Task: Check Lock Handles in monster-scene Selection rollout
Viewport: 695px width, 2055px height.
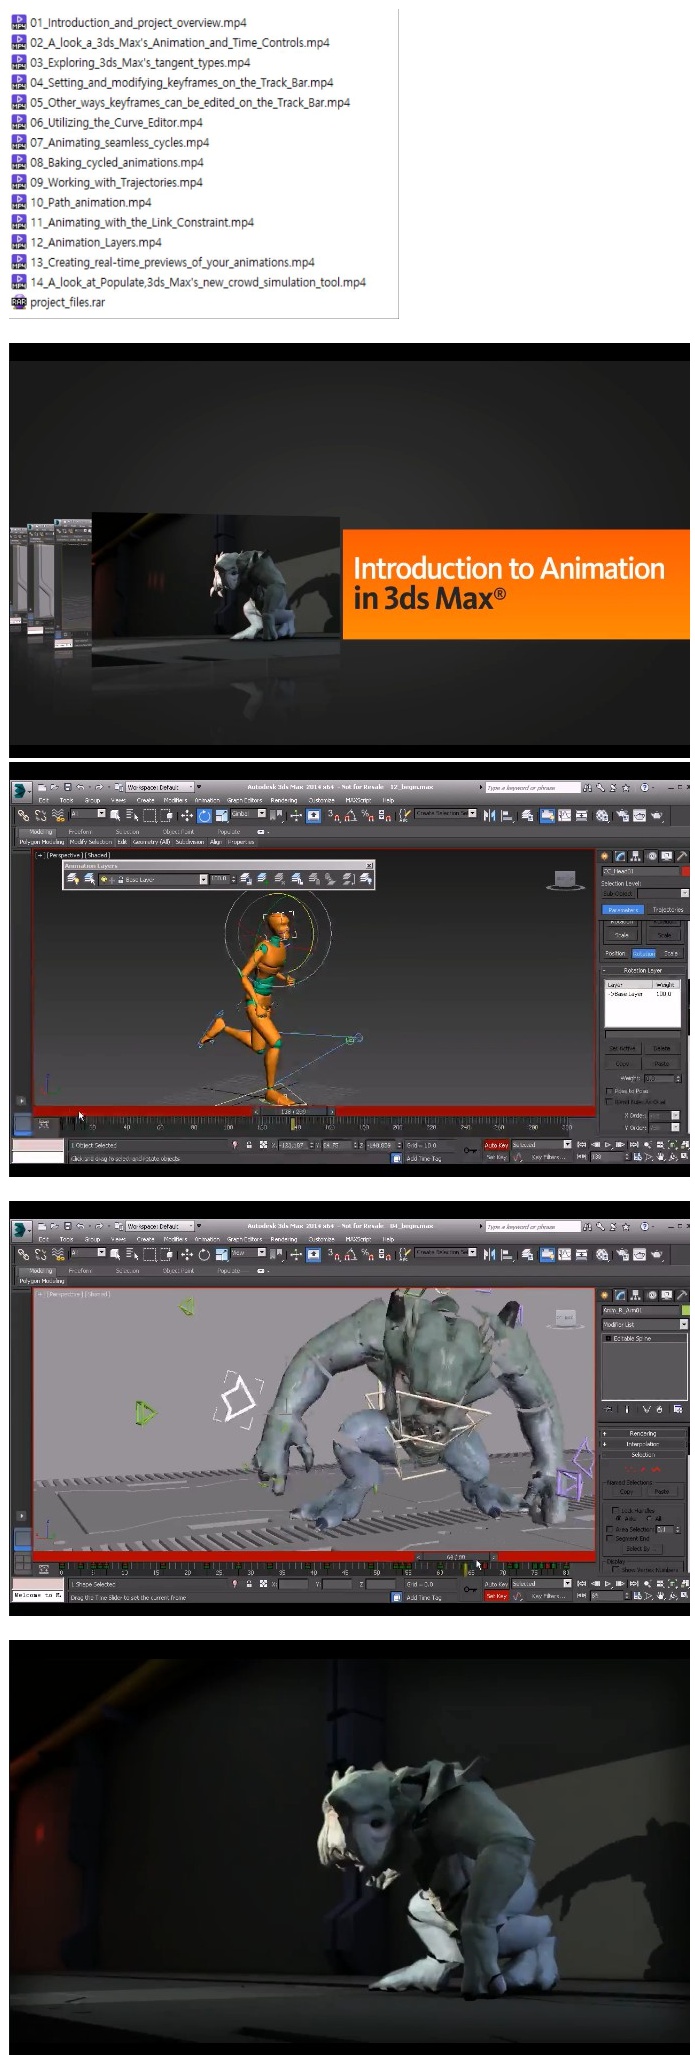Action: click(x=615, y=1510)
